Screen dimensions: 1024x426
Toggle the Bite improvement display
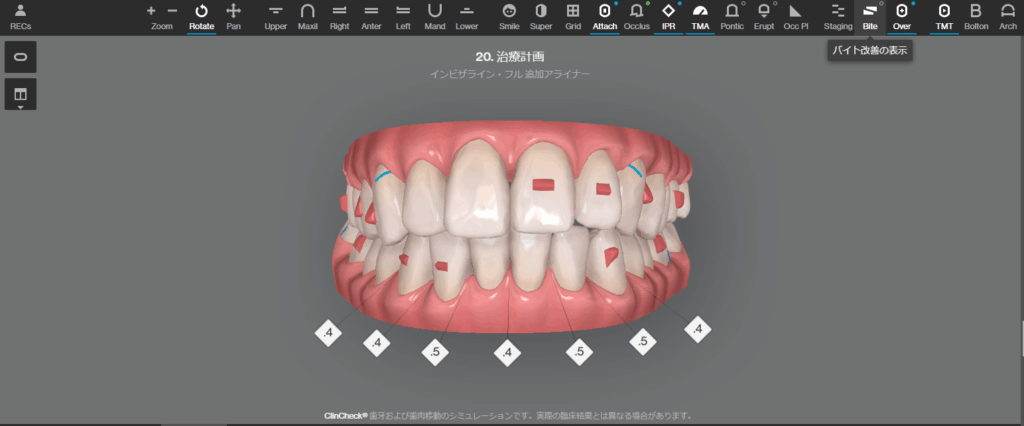870,17
